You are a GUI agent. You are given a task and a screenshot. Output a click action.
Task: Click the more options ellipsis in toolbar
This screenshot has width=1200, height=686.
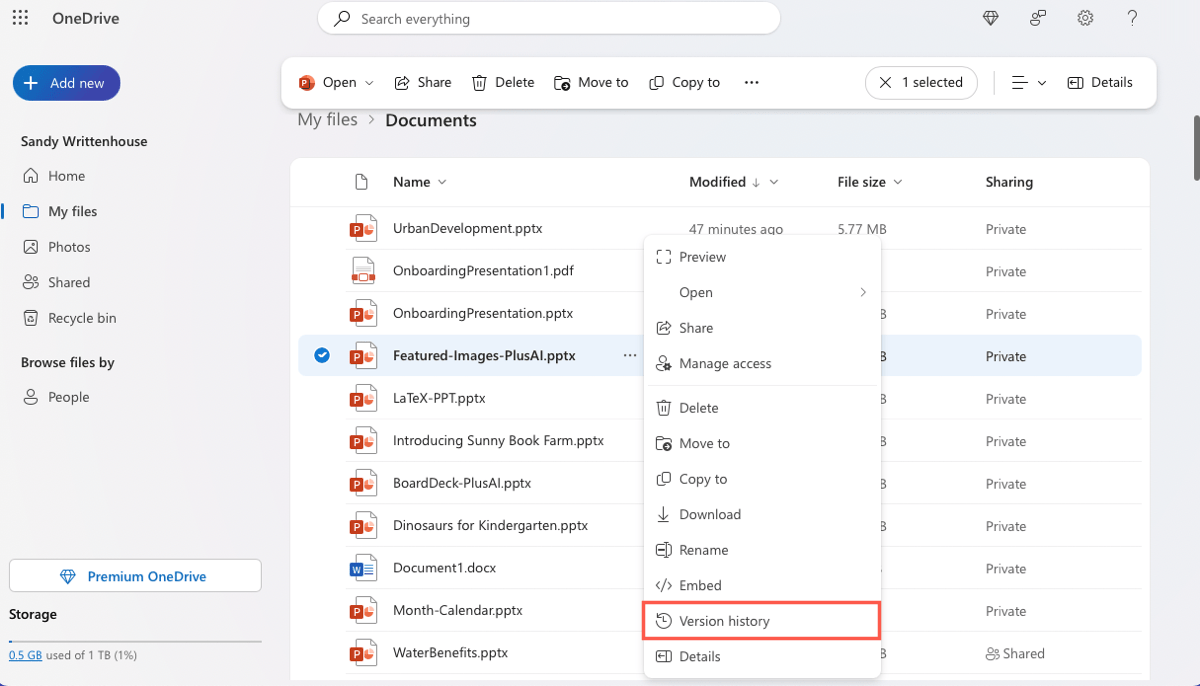tap(752, 83)
